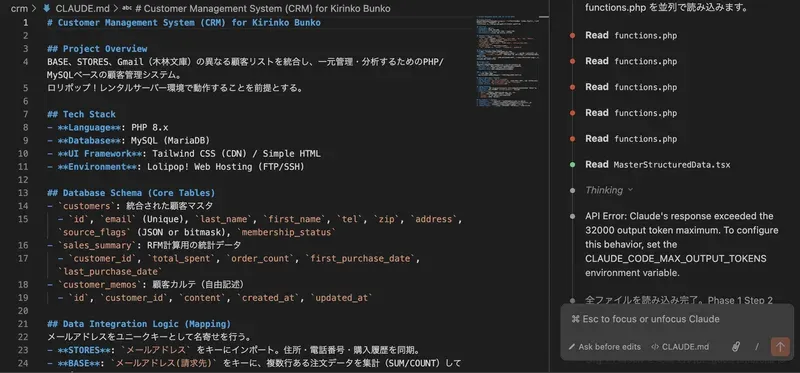800x373 pixels.
Task: Click the pencil icon beside Ask before edits
Action: point(572,347)
